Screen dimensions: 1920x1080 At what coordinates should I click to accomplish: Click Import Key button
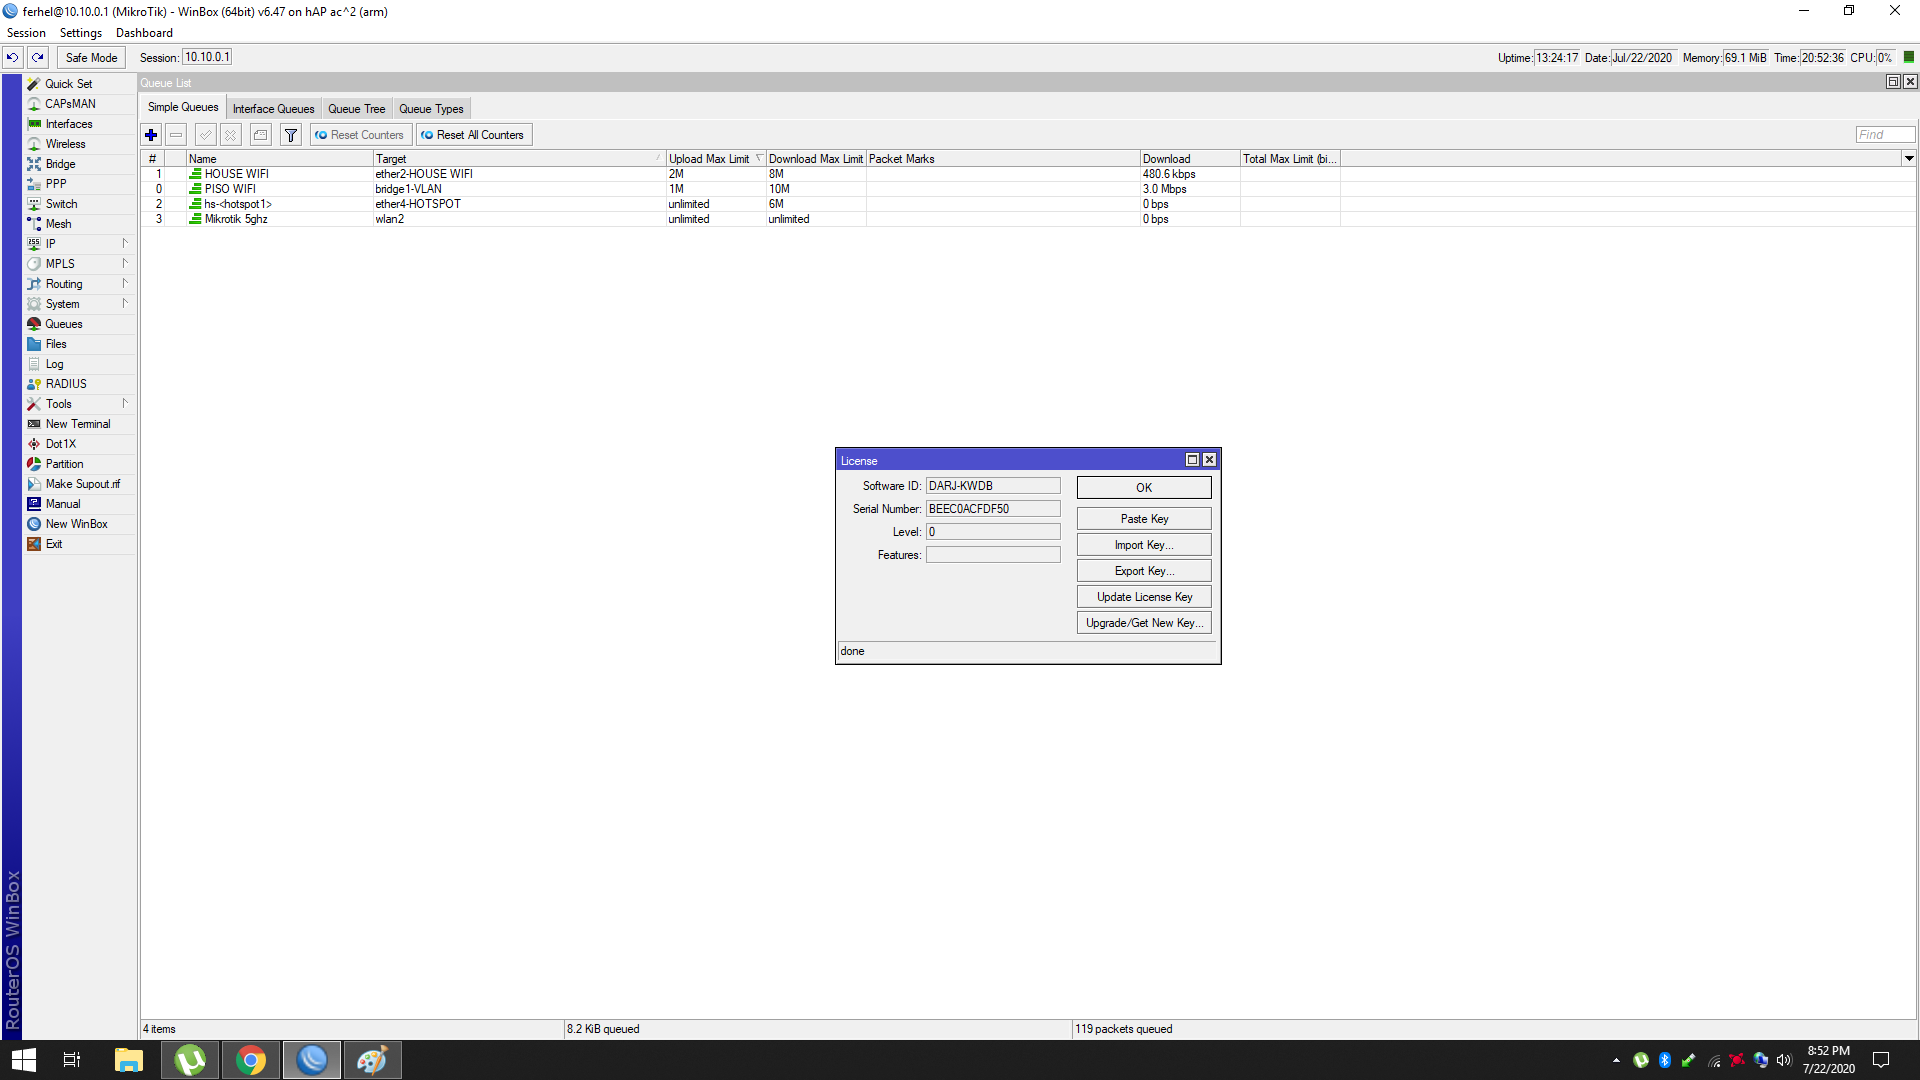[x=1144, y=545]
